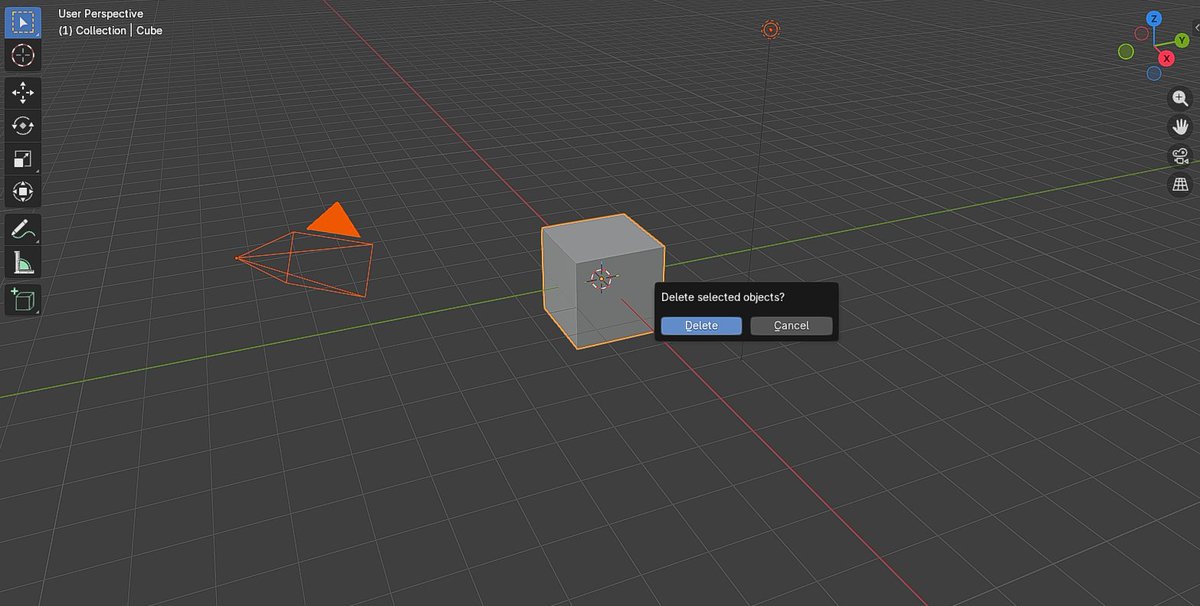Image resolution: width=1200 pixels, height=606 pixels.
Task: Choose the Measure tool
Action: pyautogui.click(x=22, y=262)
